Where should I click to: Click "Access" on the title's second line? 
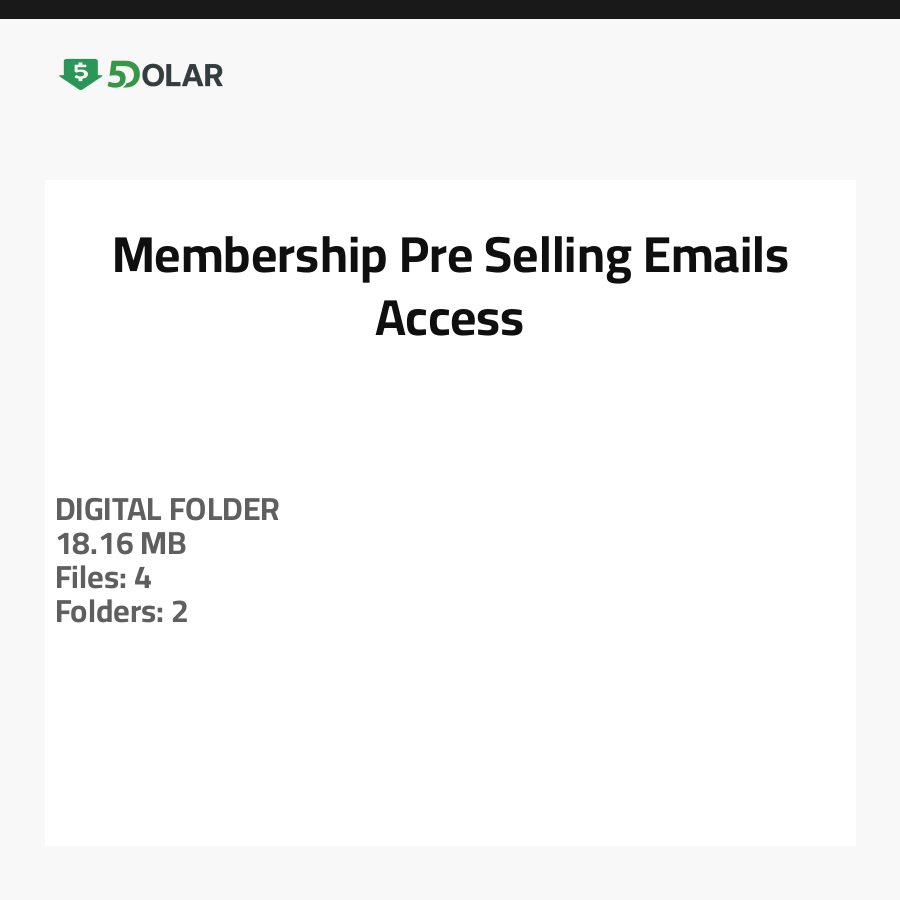[x=449, y=319]
